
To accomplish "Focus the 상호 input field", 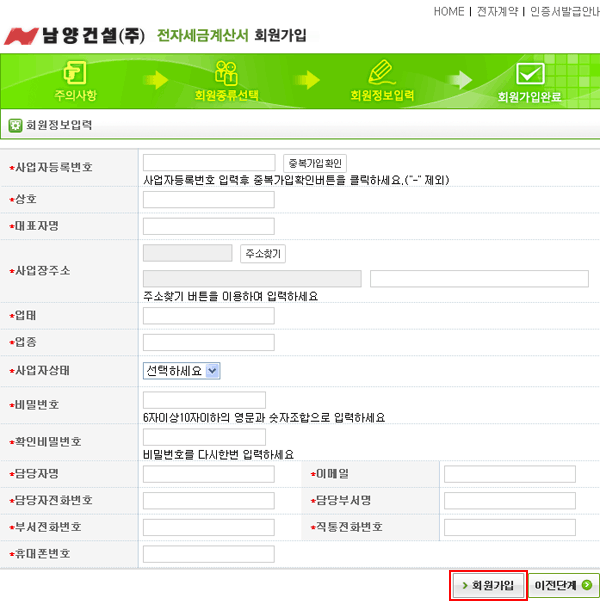I will click(x=209, y=200).
